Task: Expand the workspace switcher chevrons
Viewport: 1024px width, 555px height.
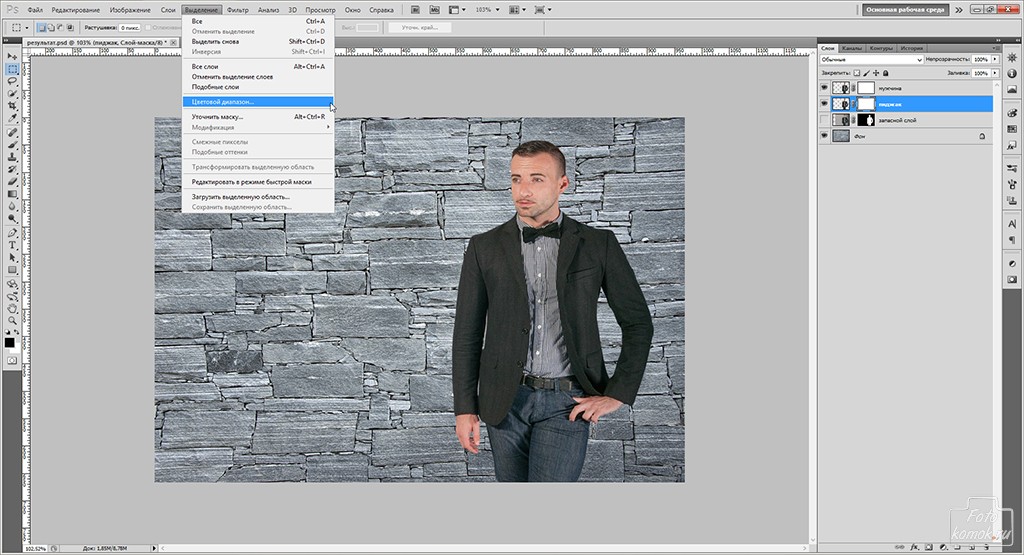Action: pos(958,10)
